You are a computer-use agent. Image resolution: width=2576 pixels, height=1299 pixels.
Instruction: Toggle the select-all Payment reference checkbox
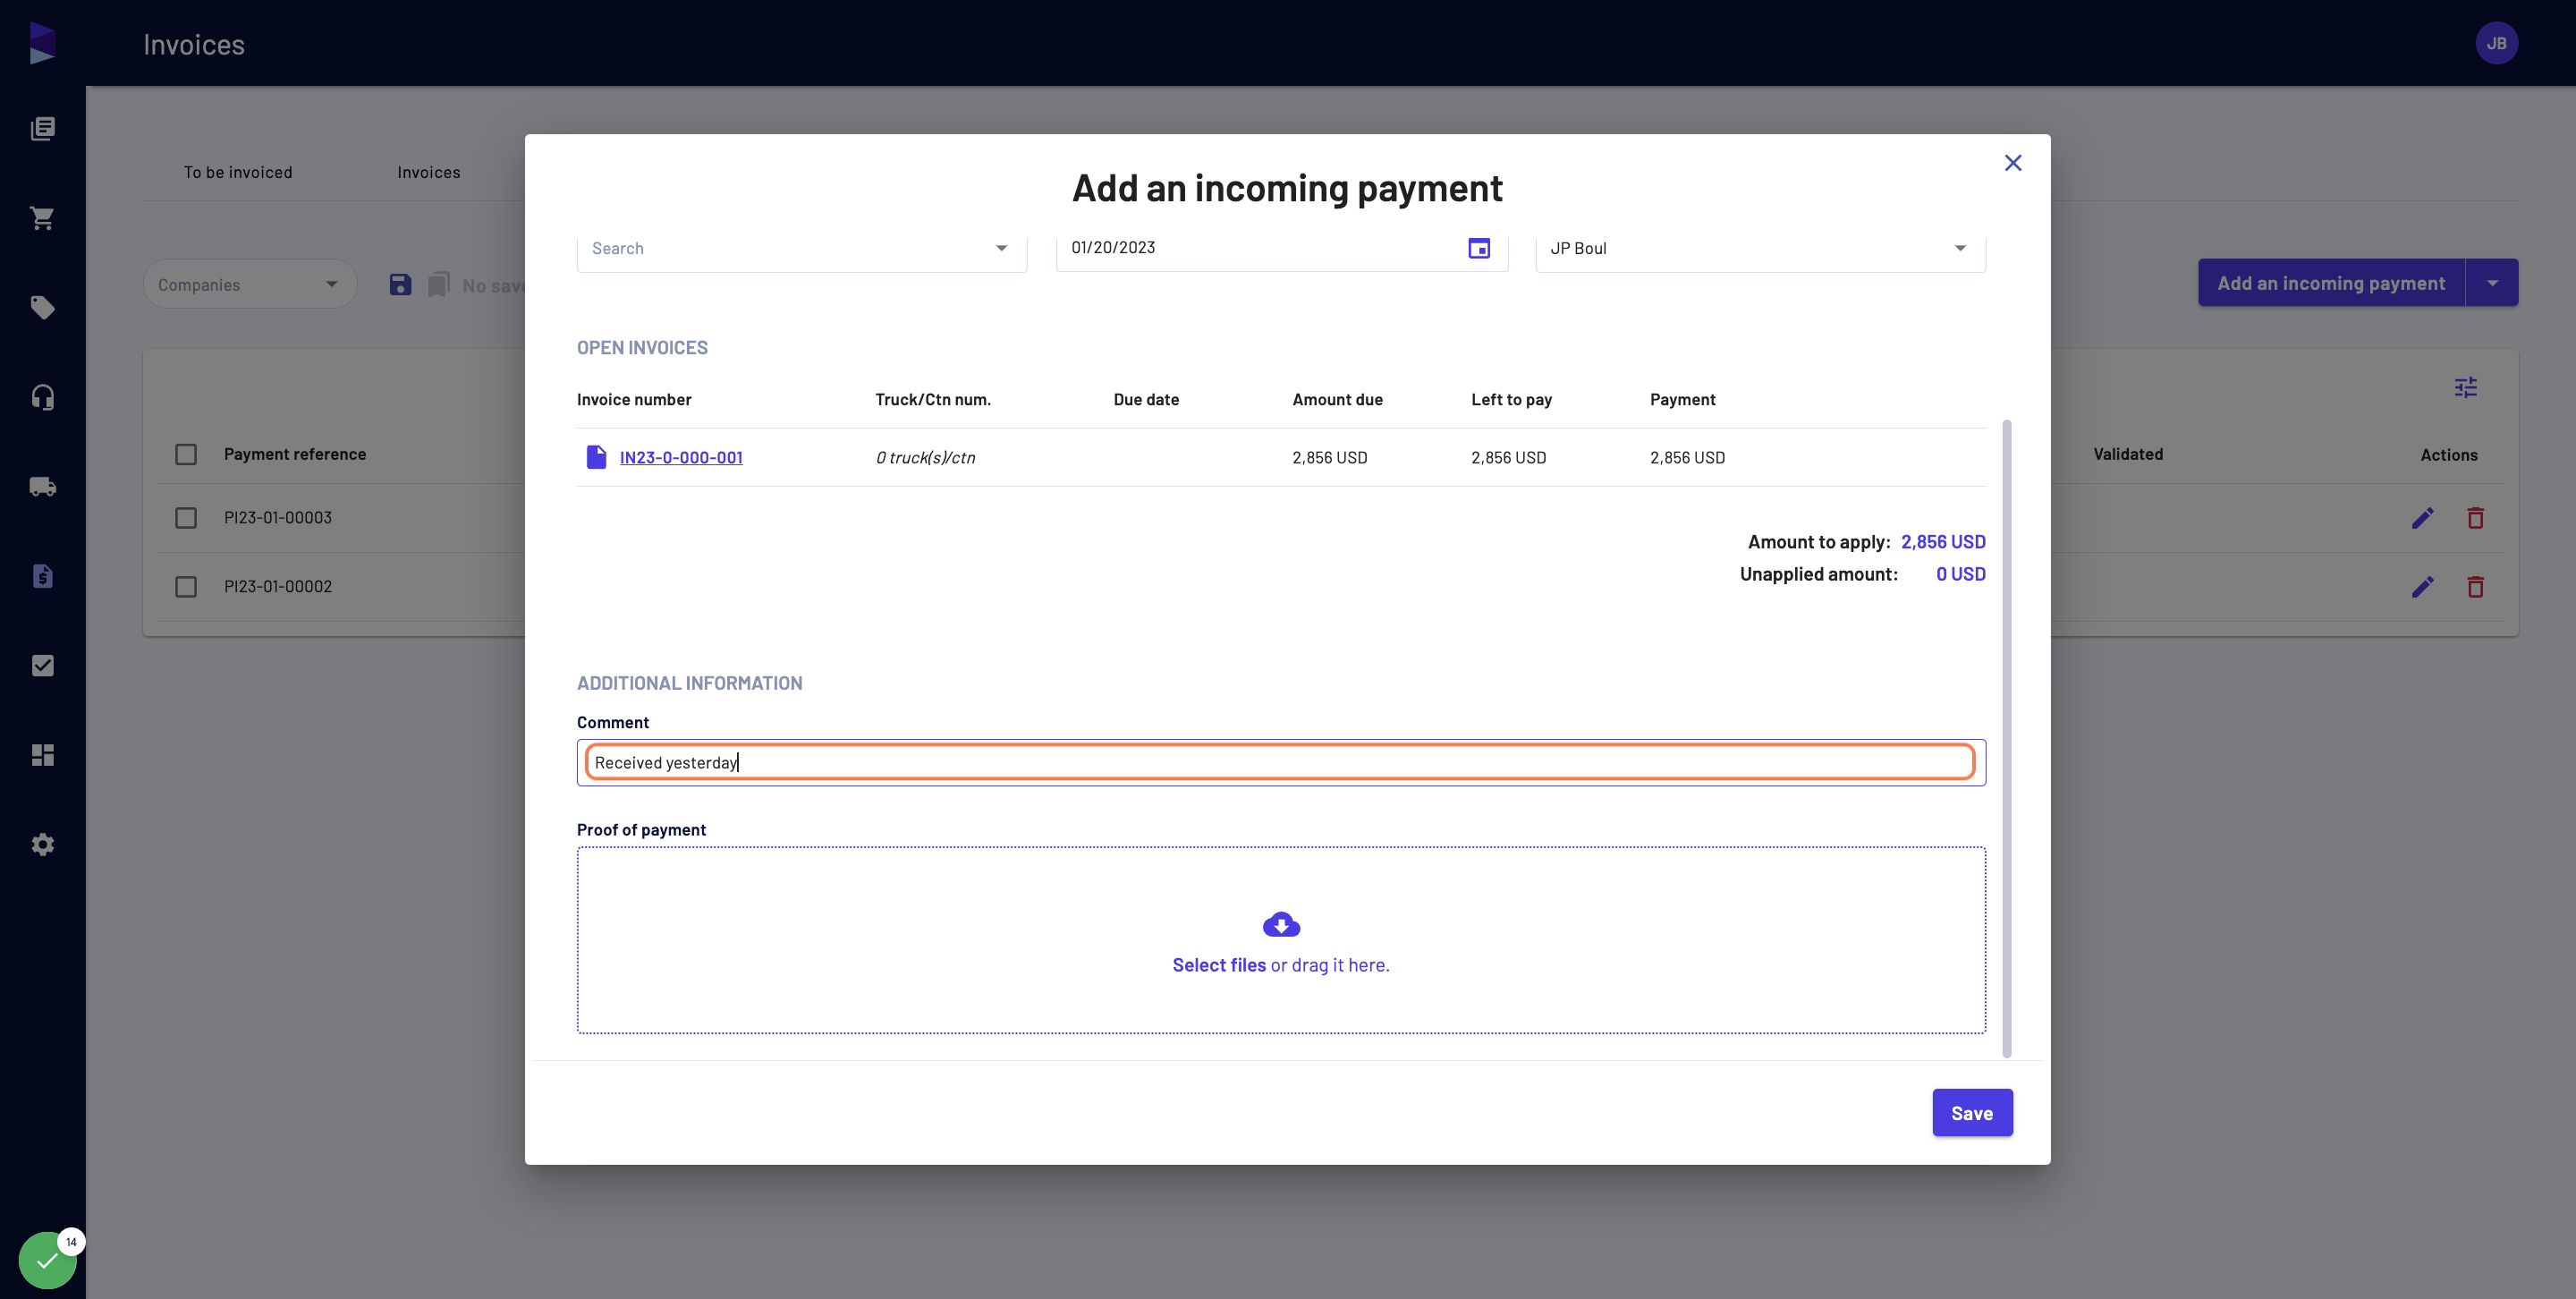(186, 454)
